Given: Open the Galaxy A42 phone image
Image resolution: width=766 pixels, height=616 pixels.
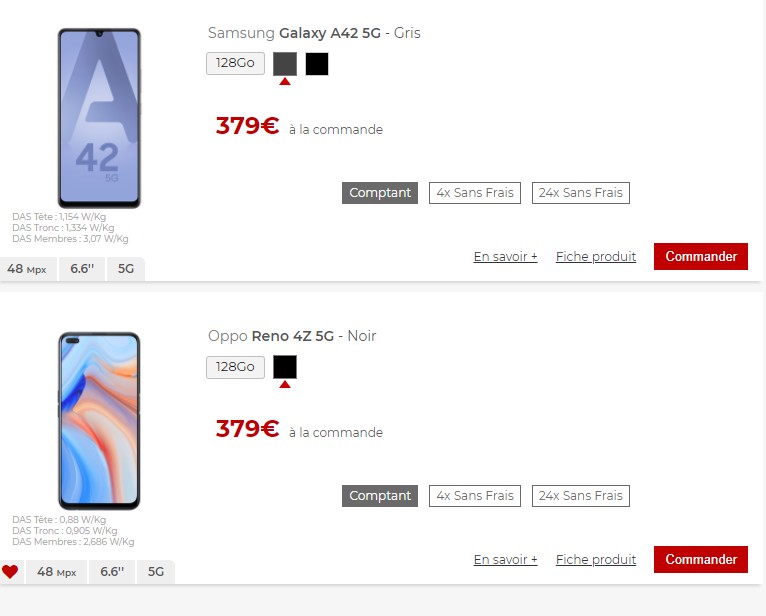Looking at the screenshot, I should coord(99,118).
